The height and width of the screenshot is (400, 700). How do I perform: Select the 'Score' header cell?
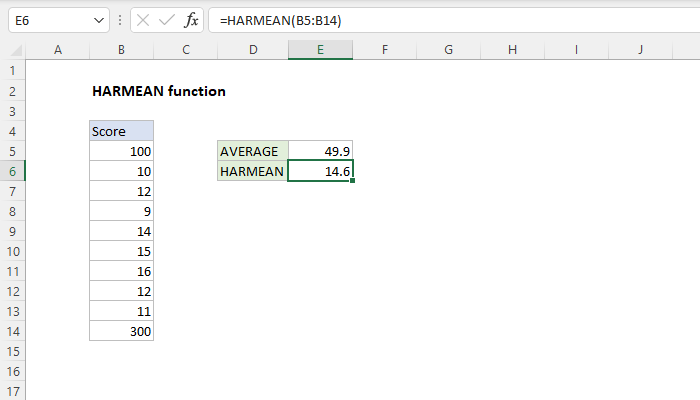coord(121,131)
